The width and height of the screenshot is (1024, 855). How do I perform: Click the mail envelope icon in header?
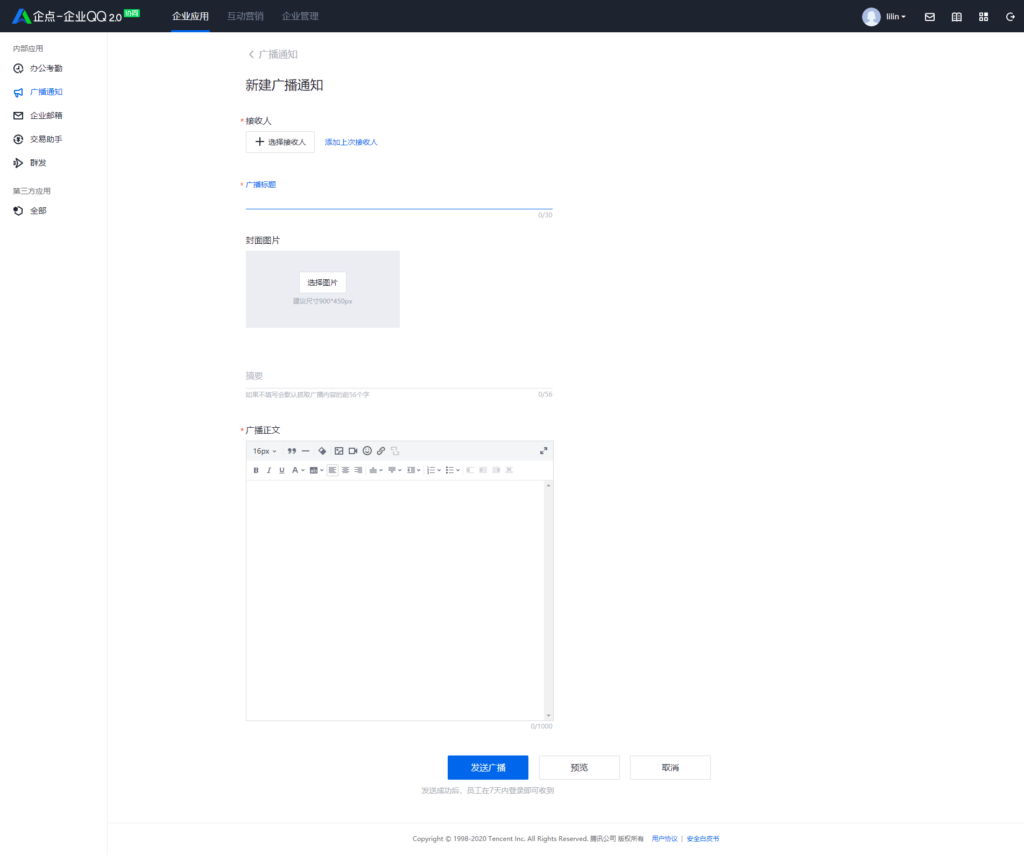point(930,17)
